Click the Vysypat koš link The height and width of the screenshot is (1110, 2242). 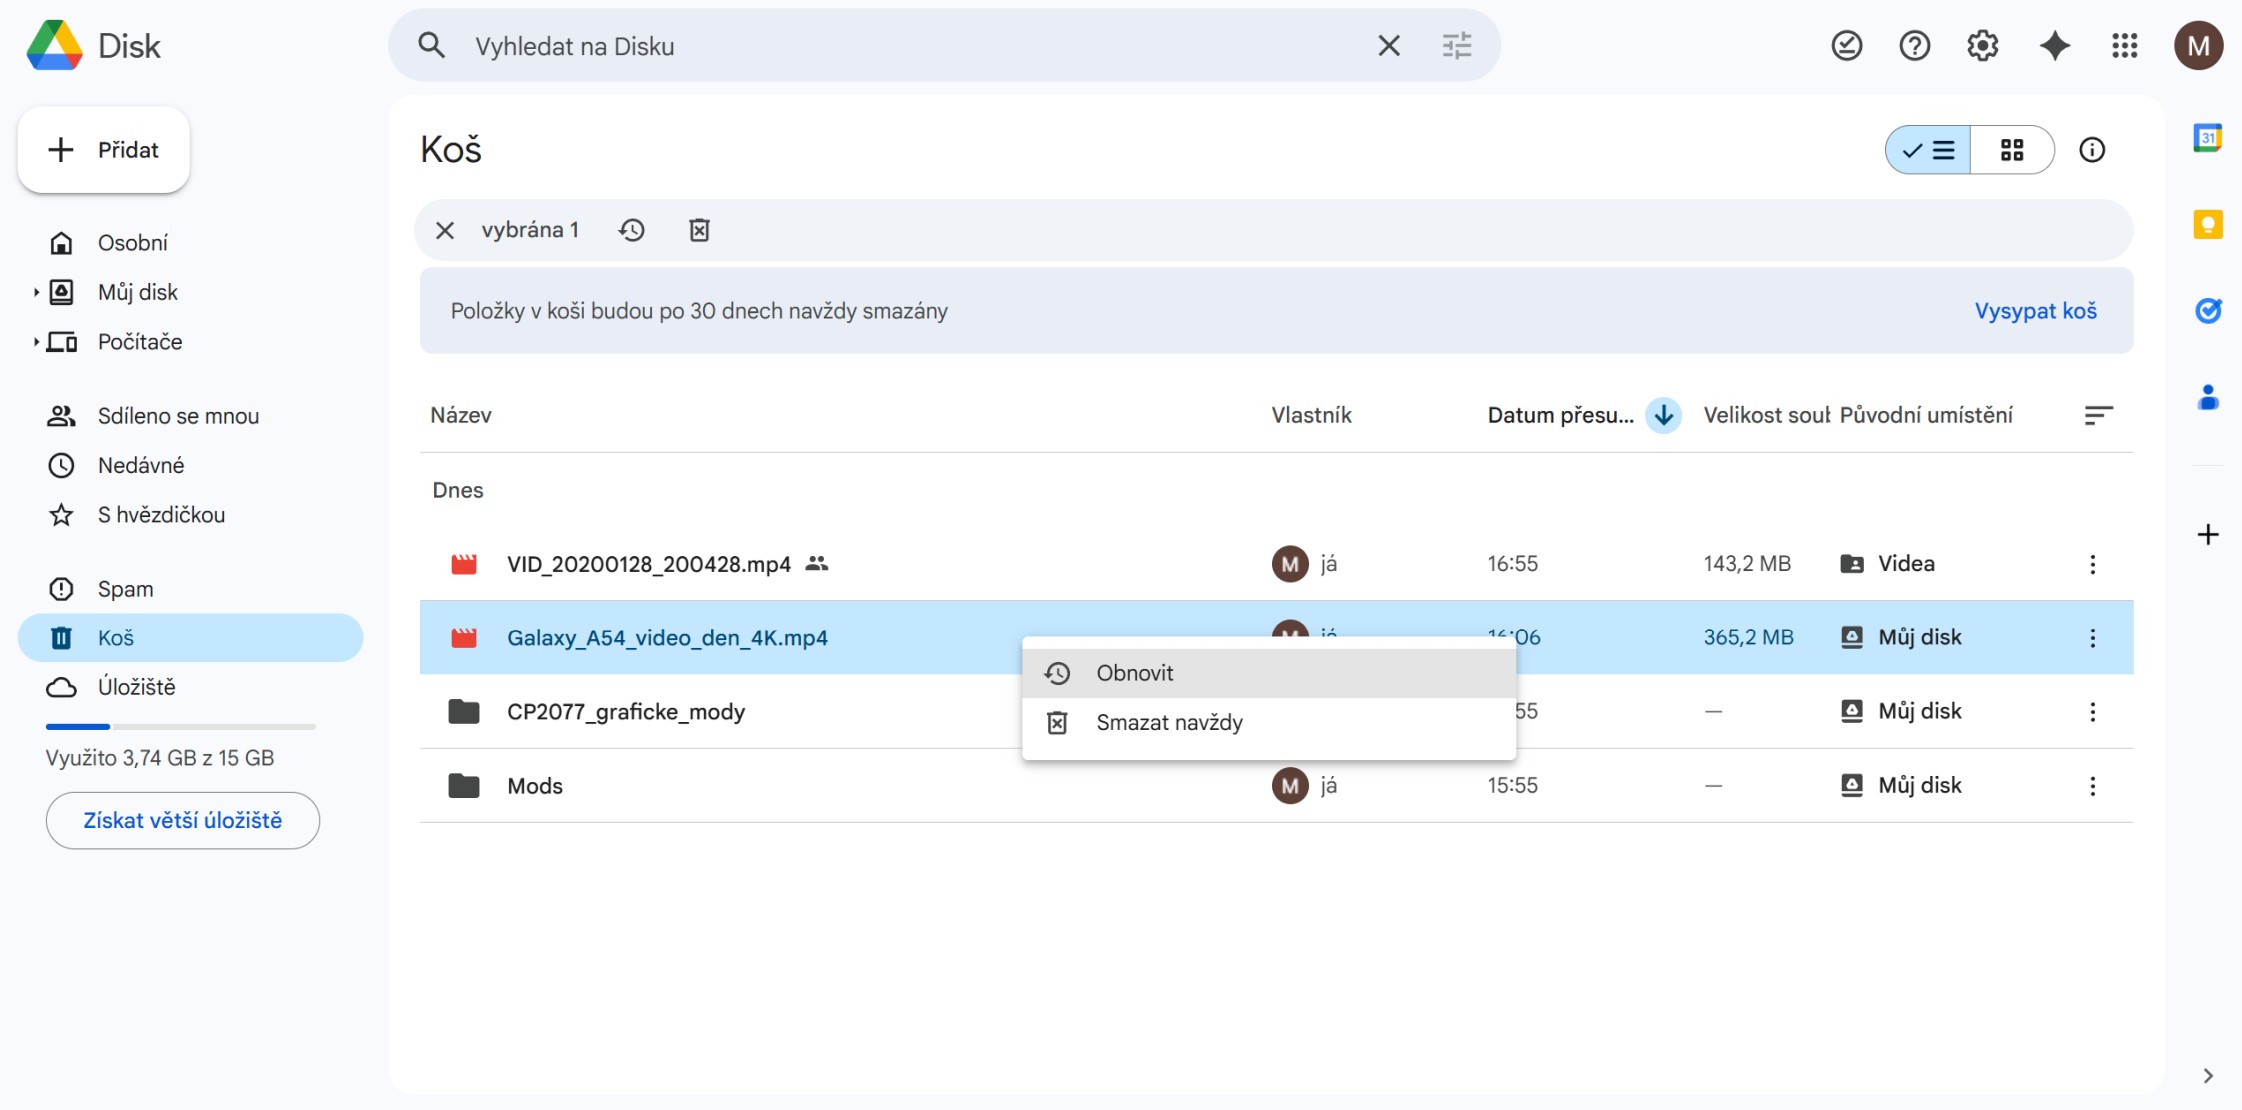point(2035,311)
